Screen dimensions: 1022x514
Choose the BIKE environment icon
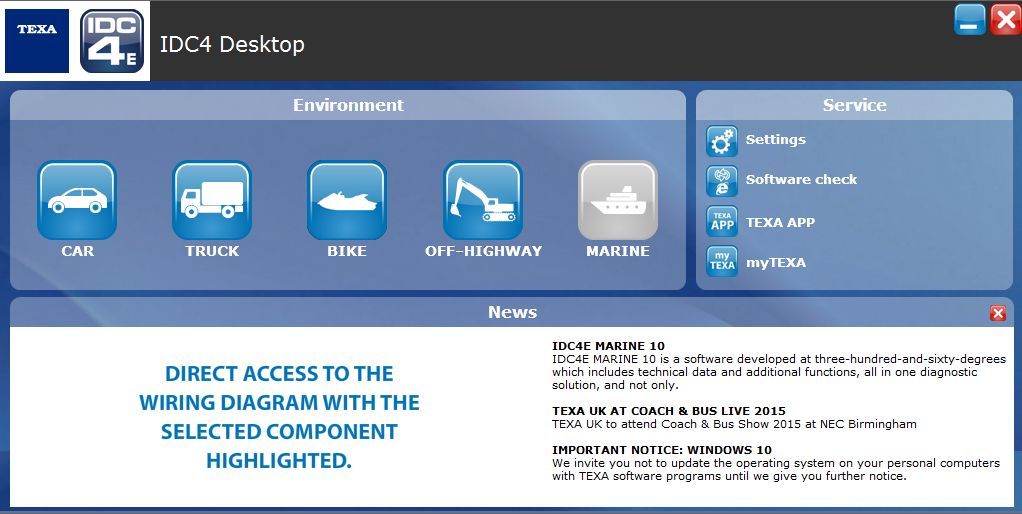pos(347,200)
